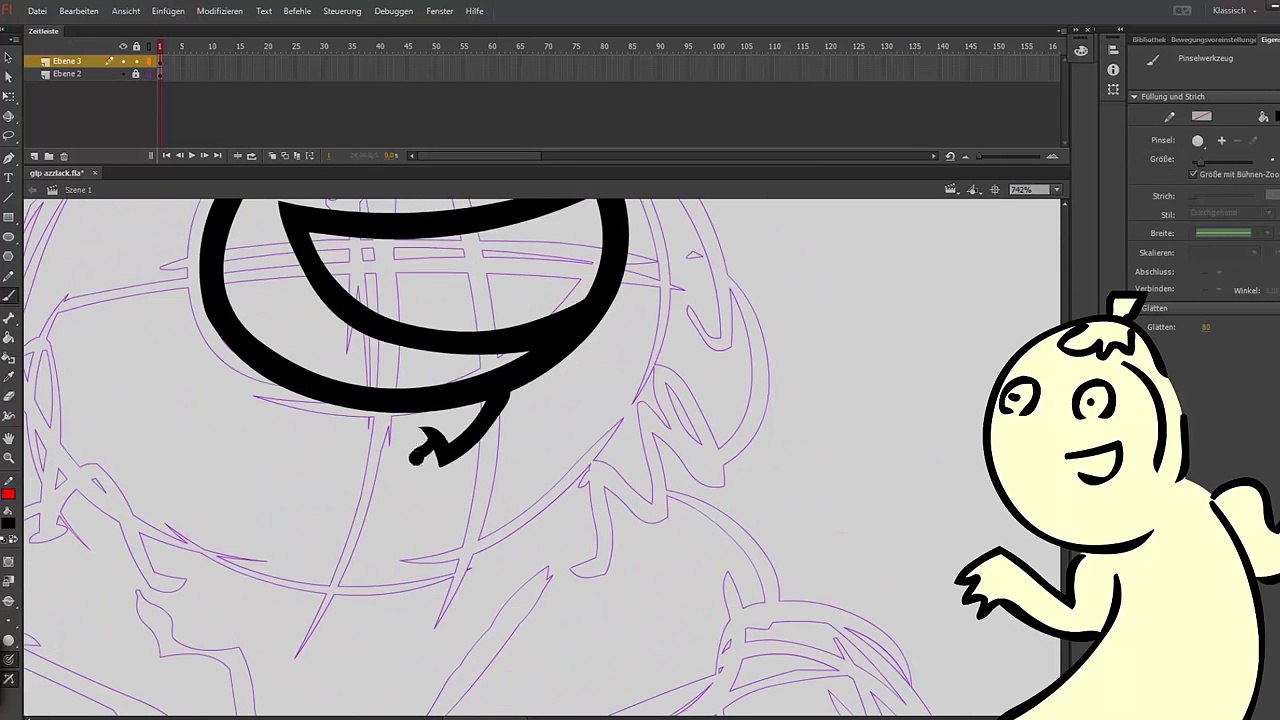Toggle visibility of all layers via the eye header
Screen dimensions: 1280x720
click(123, 47)
